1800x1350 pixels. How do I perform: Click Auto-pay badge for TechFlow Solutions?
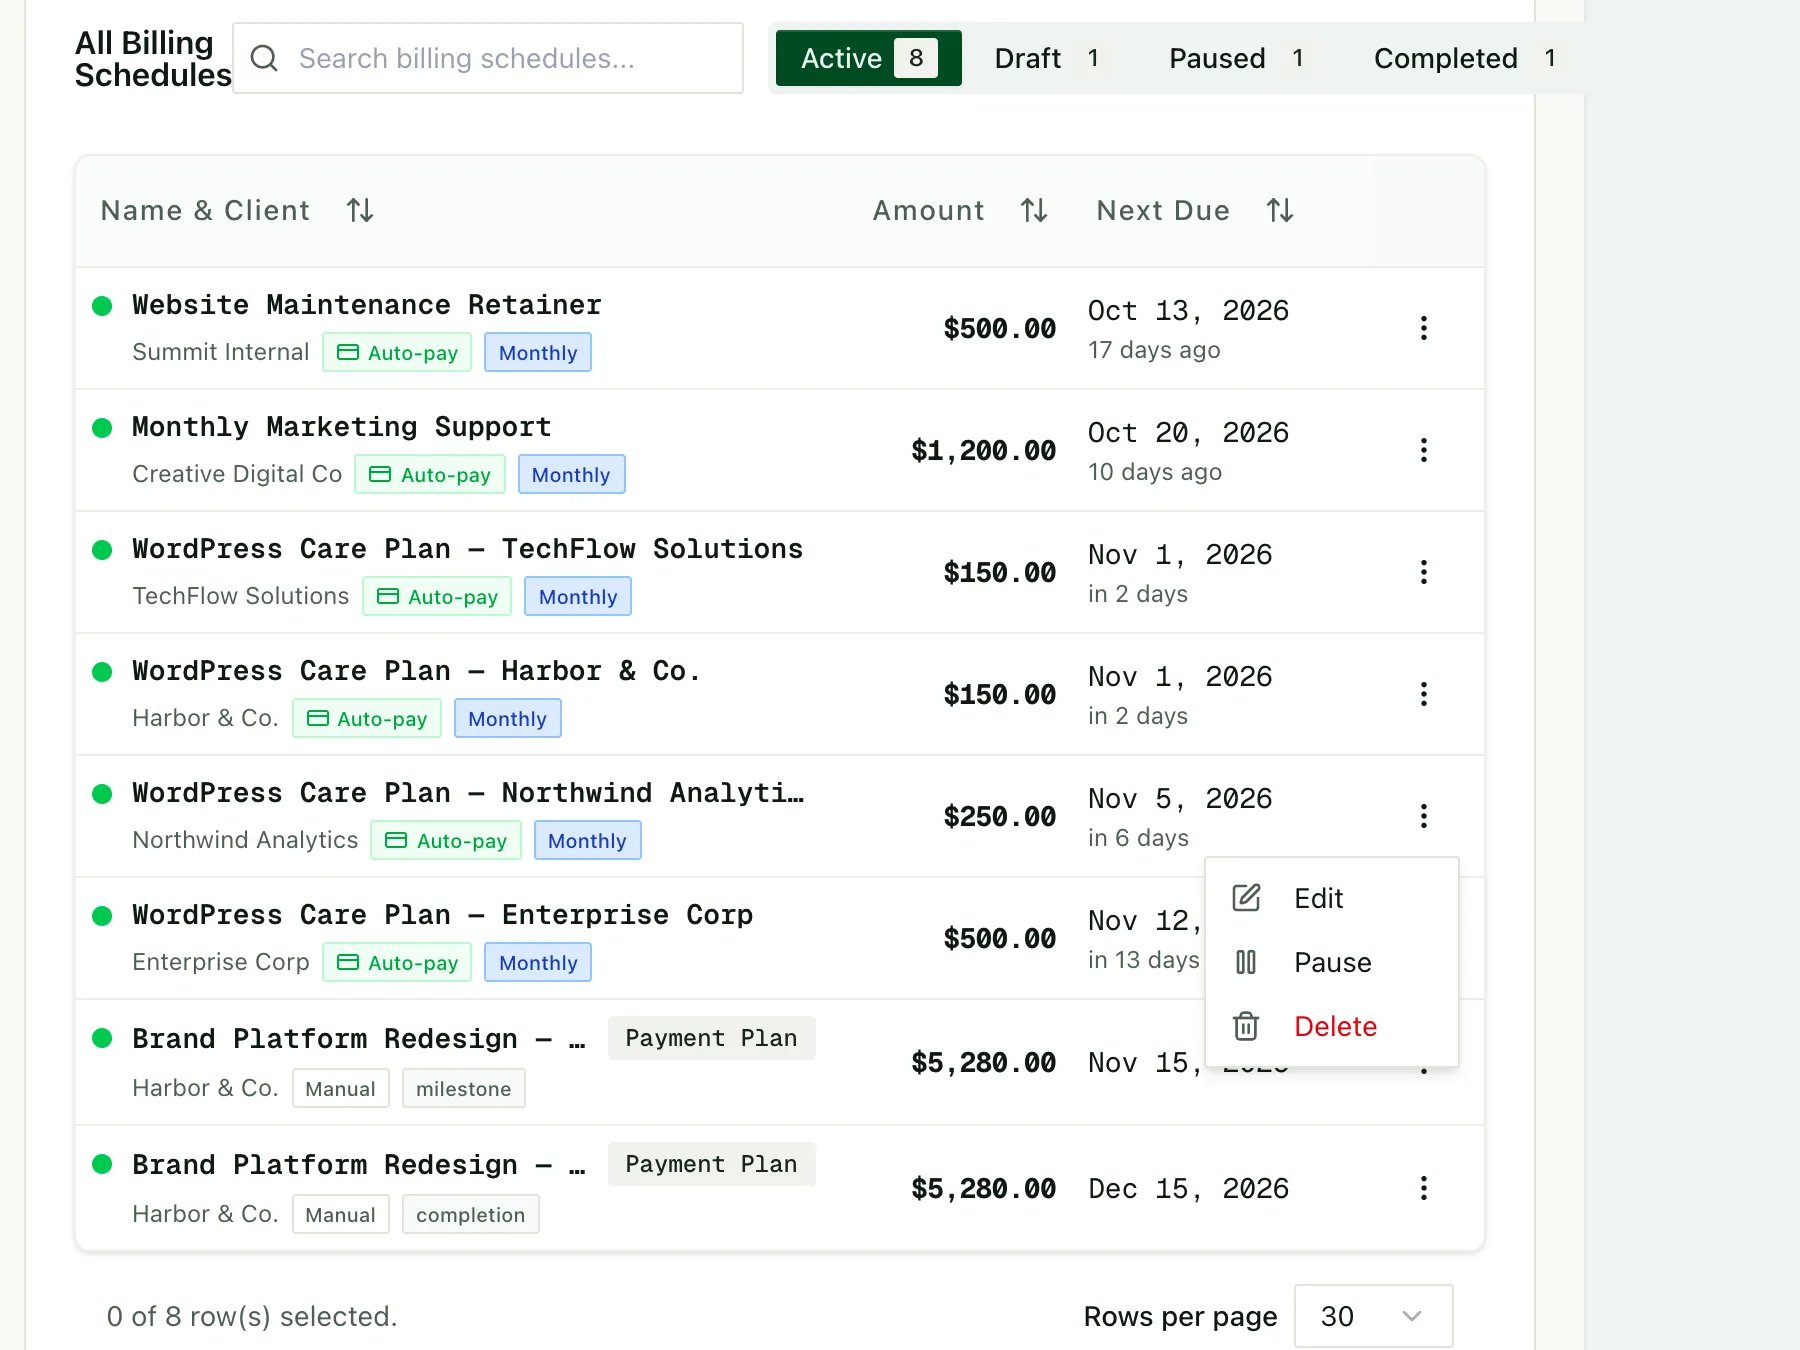tap(437, 596)
